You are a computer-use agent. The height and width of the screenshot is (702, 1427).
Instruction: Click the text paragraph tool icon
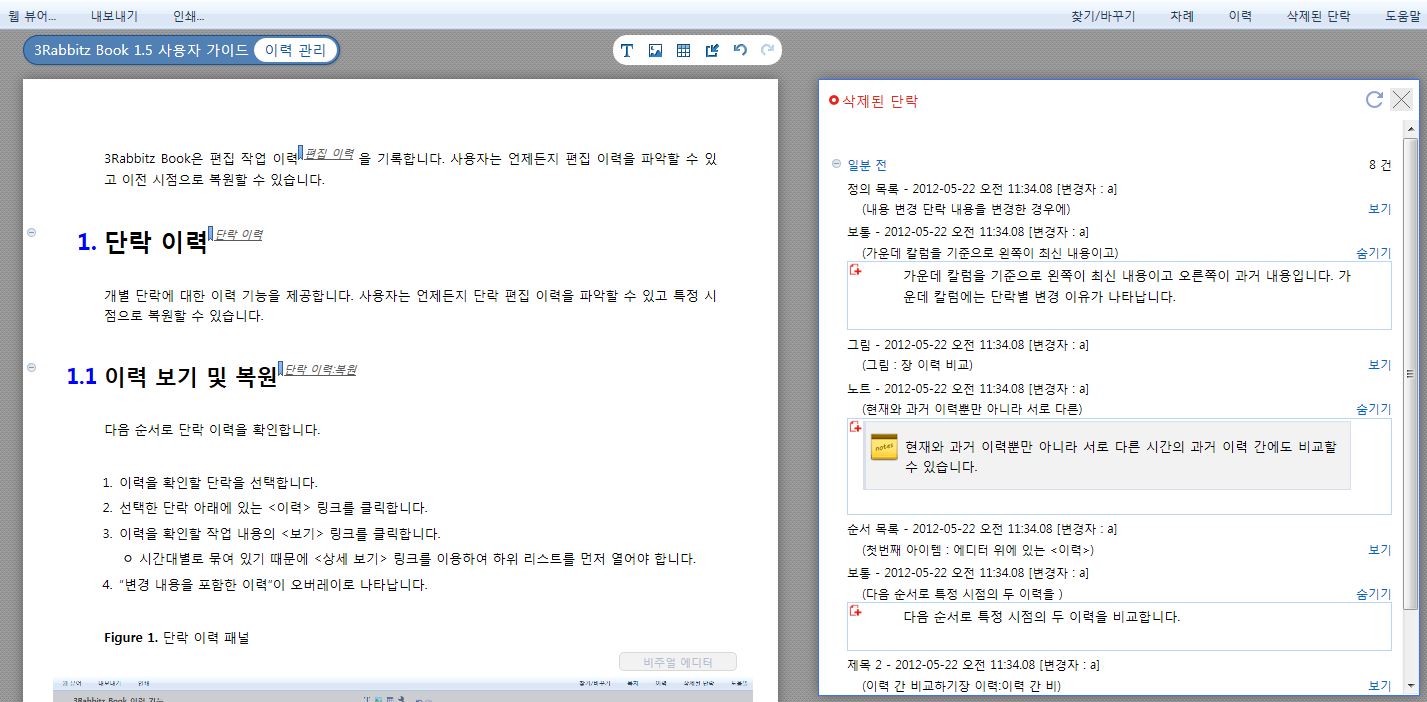tap(627, 51)
